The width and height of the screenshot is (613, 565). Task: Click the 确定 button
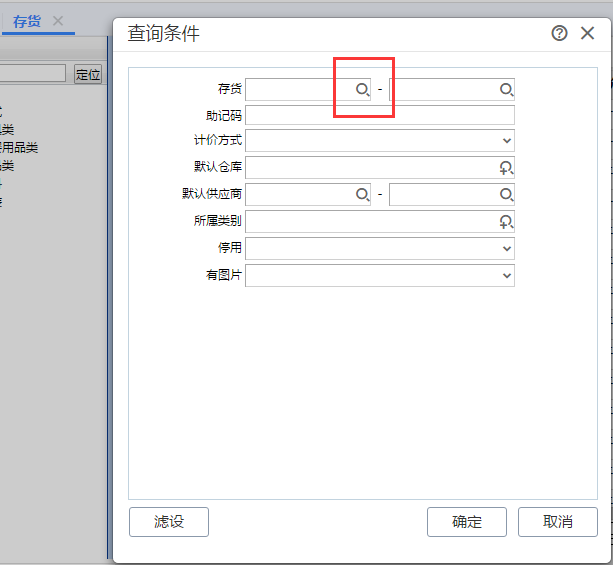click(467, 522)
